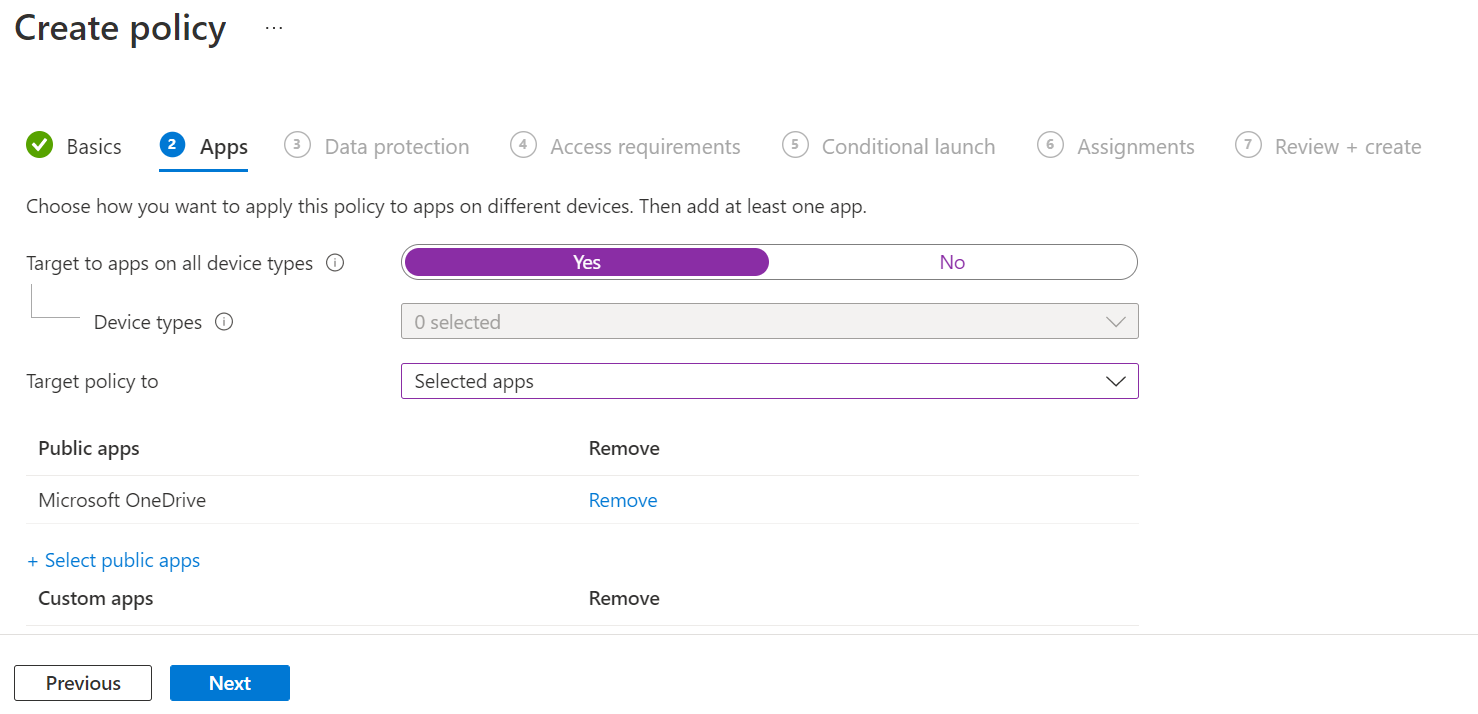Open the Review + create tab
The image size is (1478, 714).
tap(1347, 147)
